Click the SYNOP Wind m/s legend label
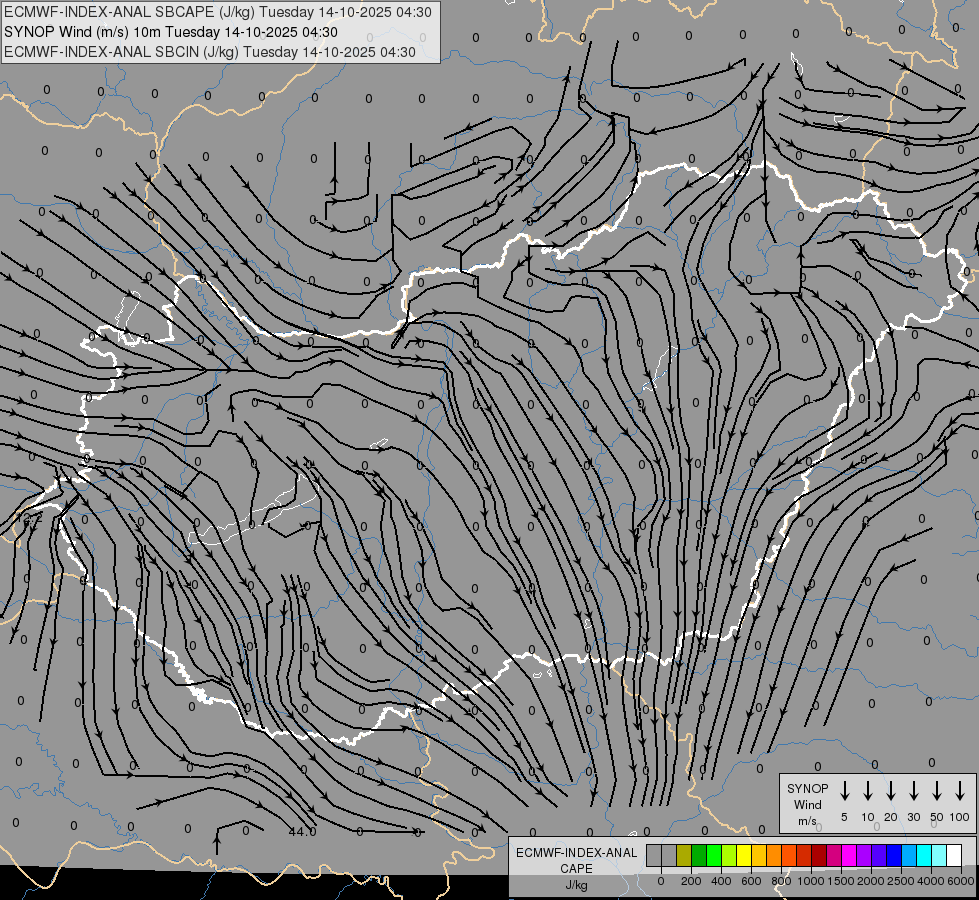This screenshot has width=979, height=900. tap(808, 804)
